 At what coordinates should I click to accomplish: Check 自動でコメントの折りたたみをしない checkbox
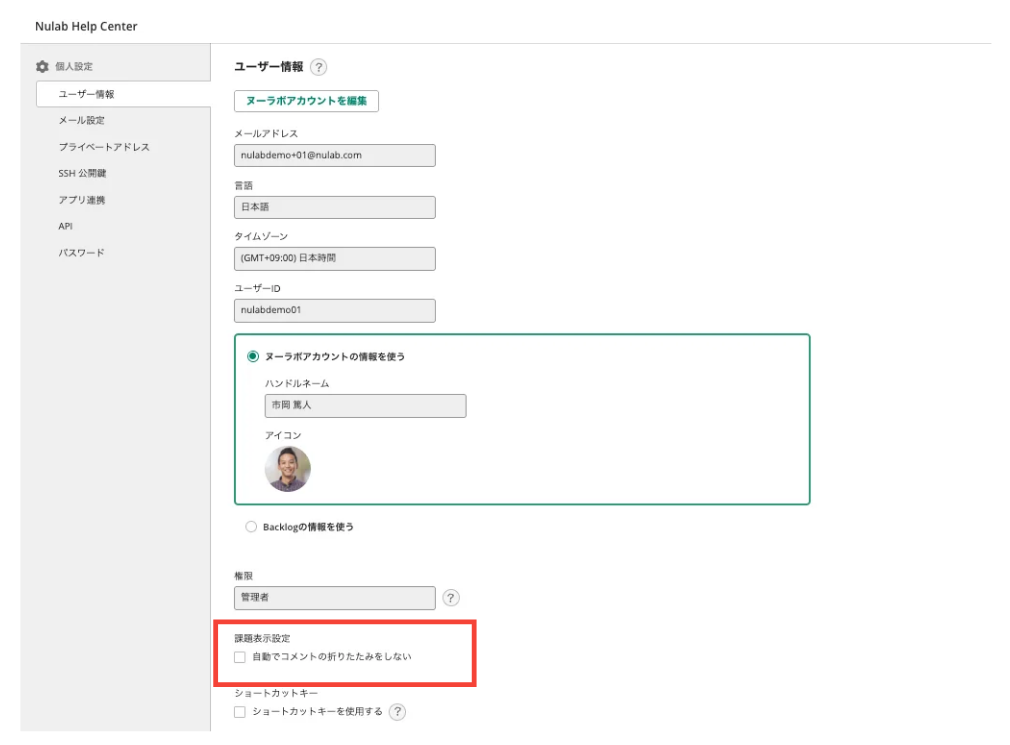coord(240,657)
